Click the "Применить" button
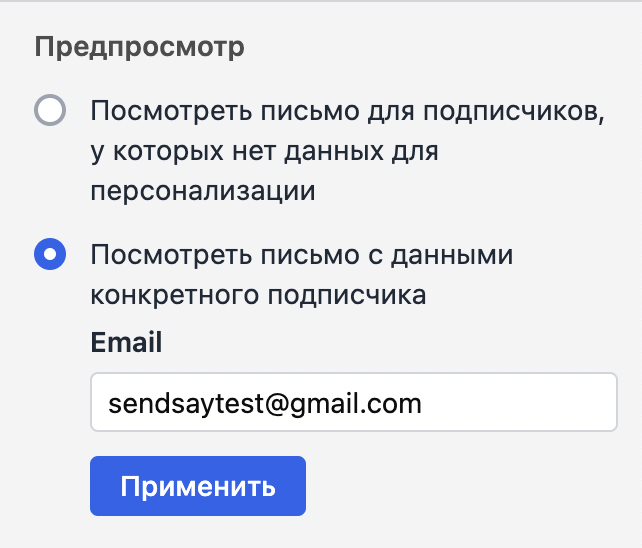 [197, 487]
